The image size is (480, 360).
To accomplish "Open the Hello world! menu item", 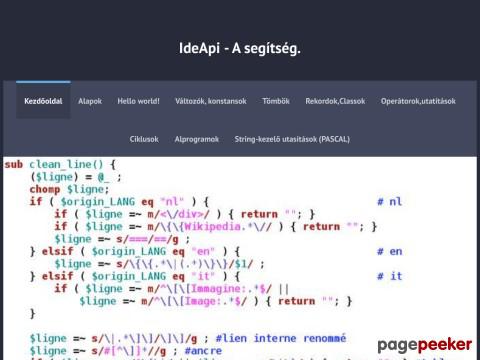I will coord(138,101).
